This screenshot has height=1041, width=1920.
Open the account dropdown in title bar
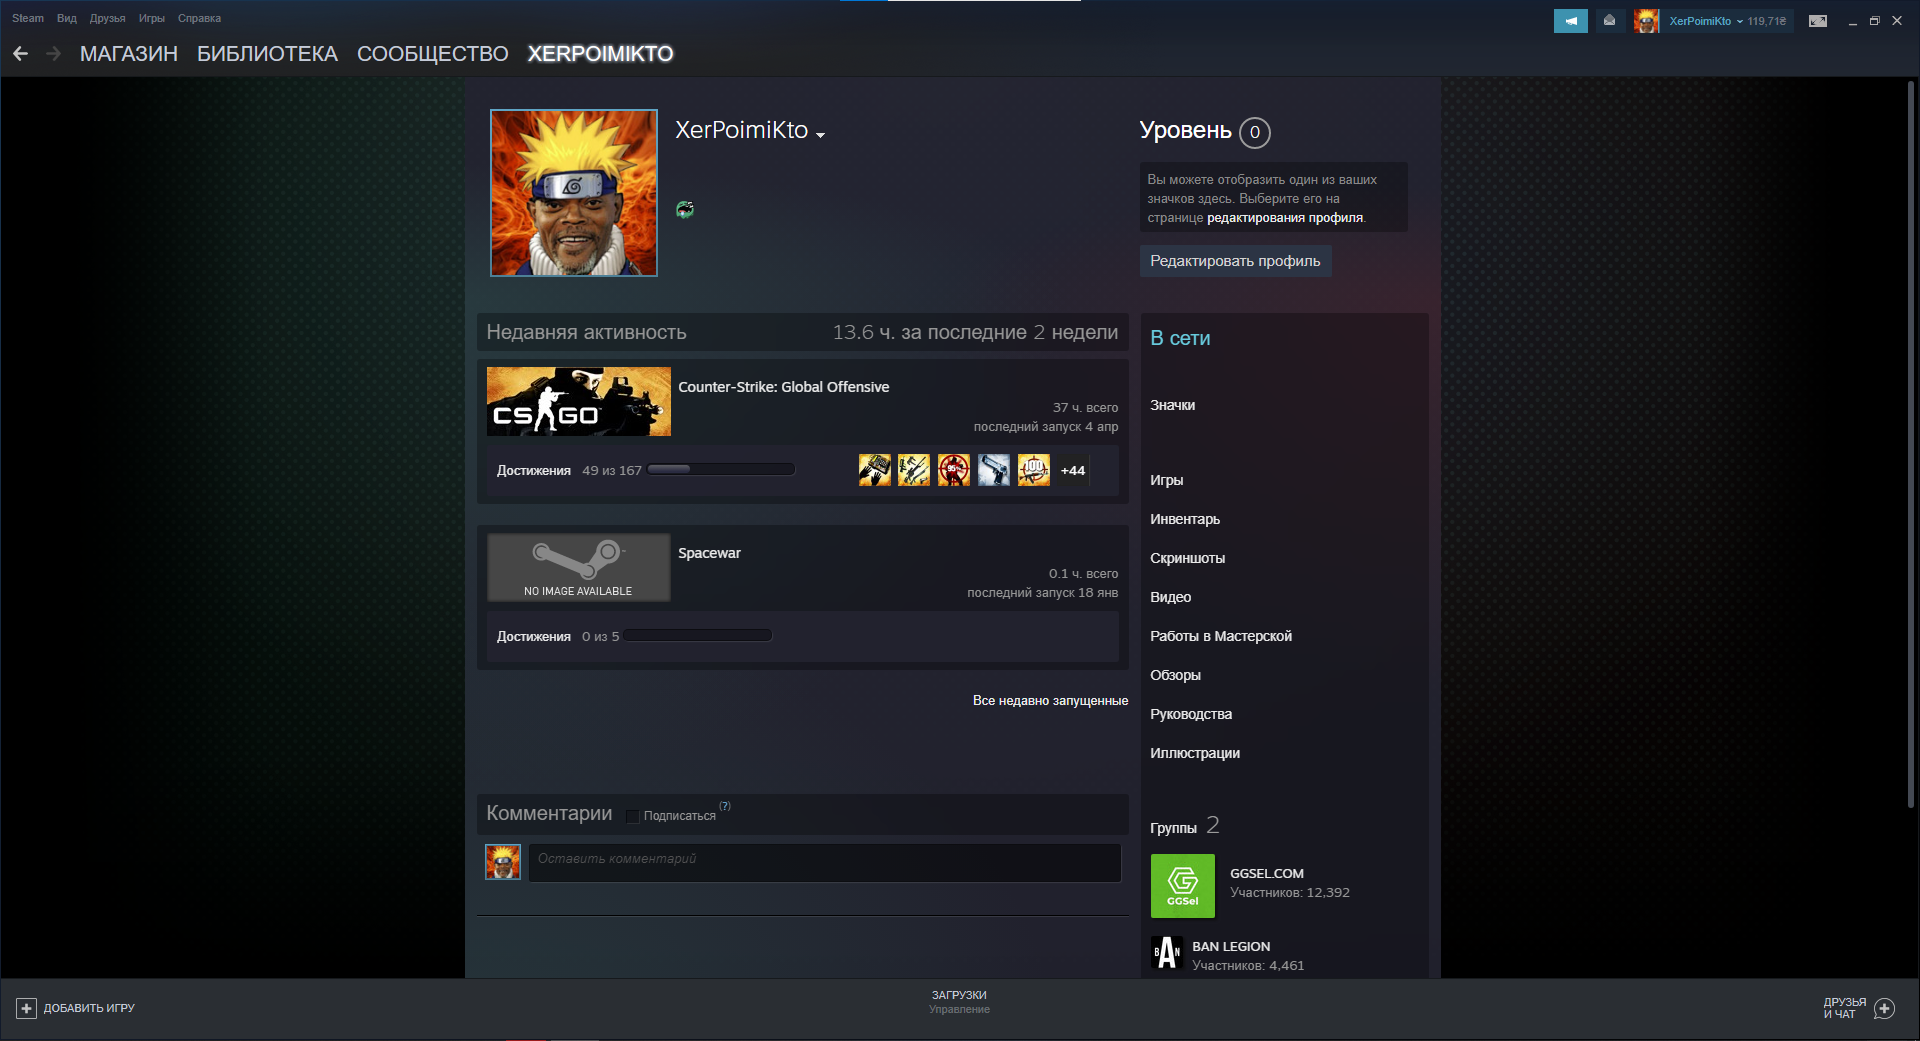click(1706, 21)
